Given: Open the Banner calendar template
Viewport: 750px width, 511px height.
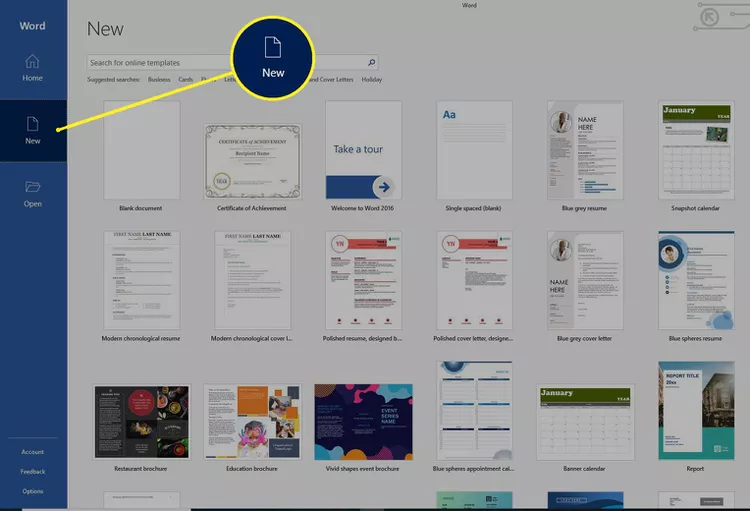Looking at the screenshot, I should point(584,421).
